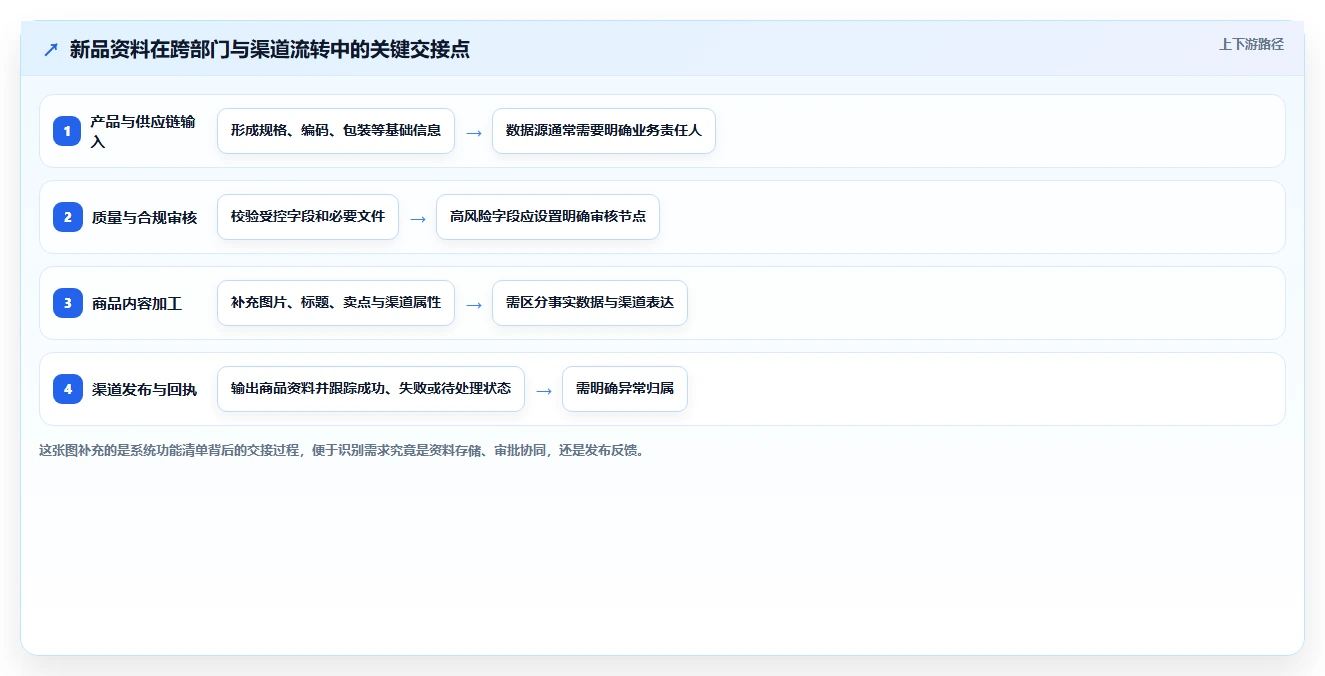
Task: Click the diagonal arrow icon beside the title
Action: point(51,50)
